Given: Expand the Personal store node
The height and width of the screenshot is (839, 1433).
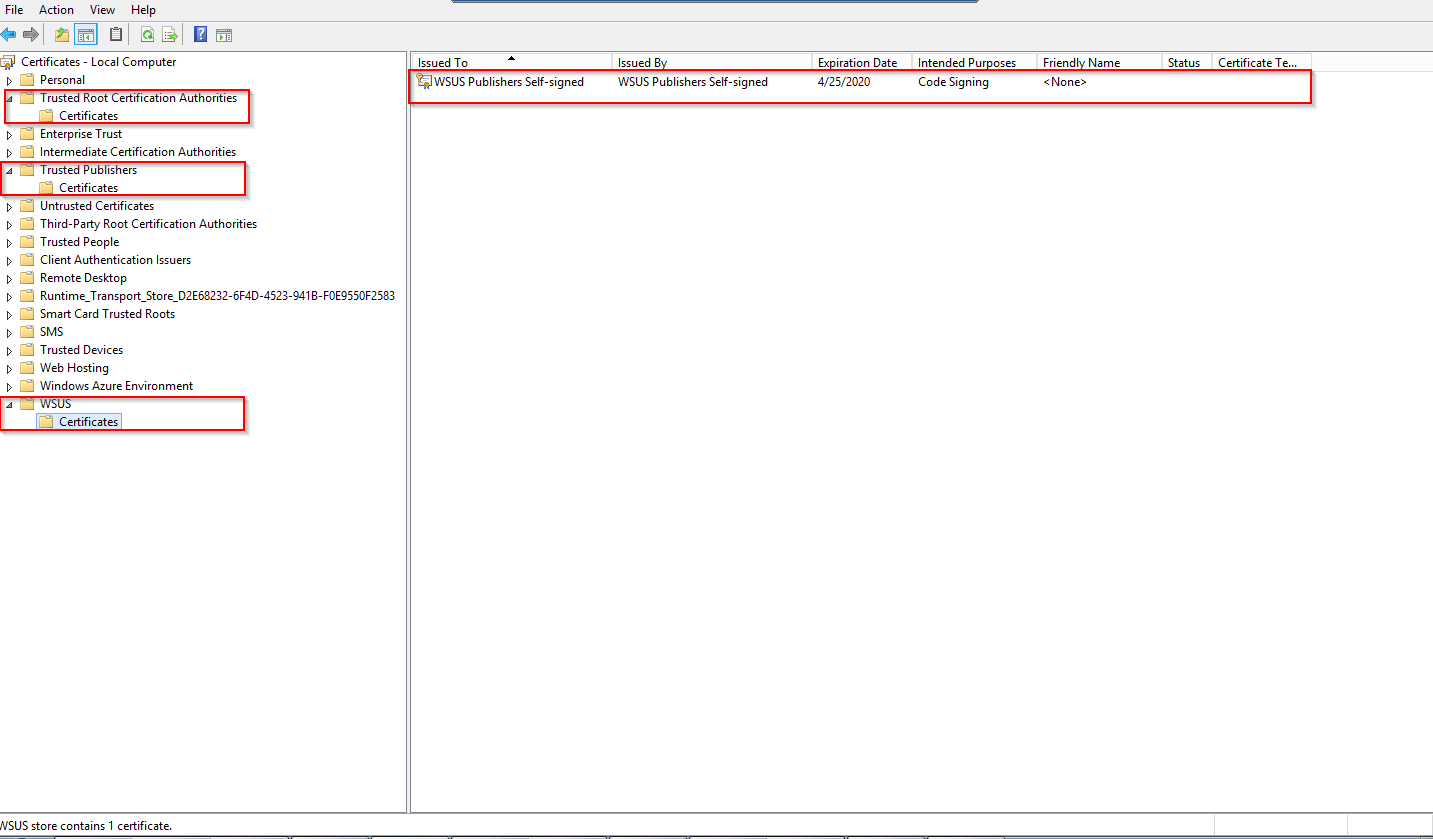Looking at the screenshot, I should [x=10, y=80].
